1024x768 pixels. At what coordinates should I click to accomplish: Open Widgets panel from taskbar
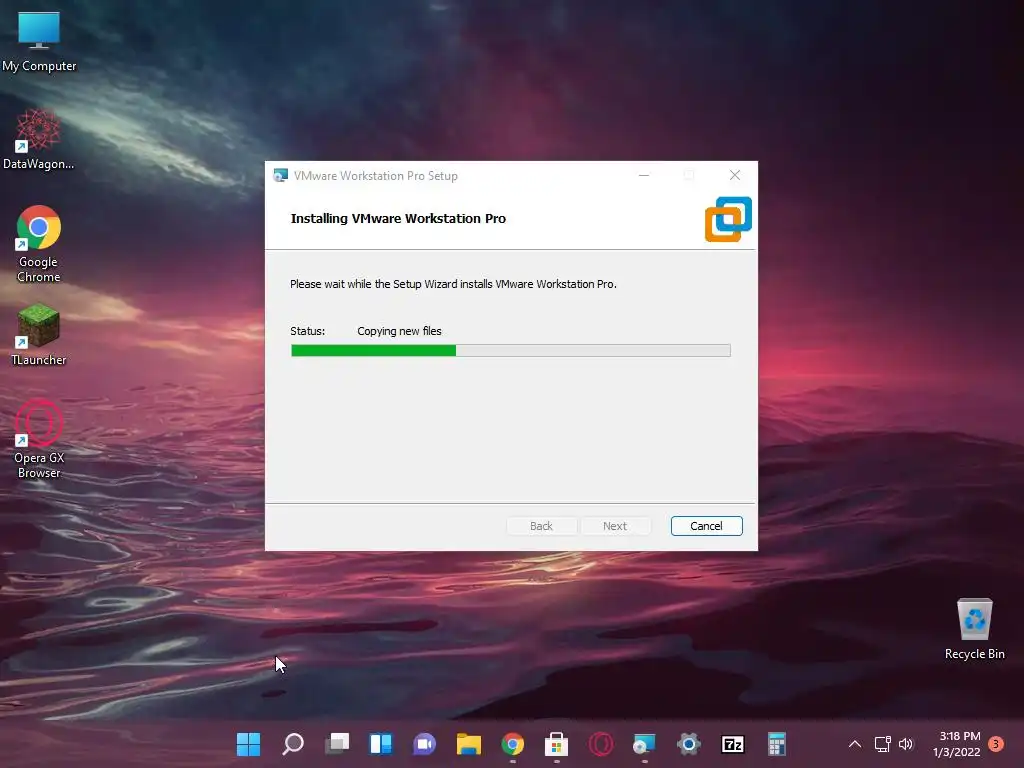tap(381, 744)
